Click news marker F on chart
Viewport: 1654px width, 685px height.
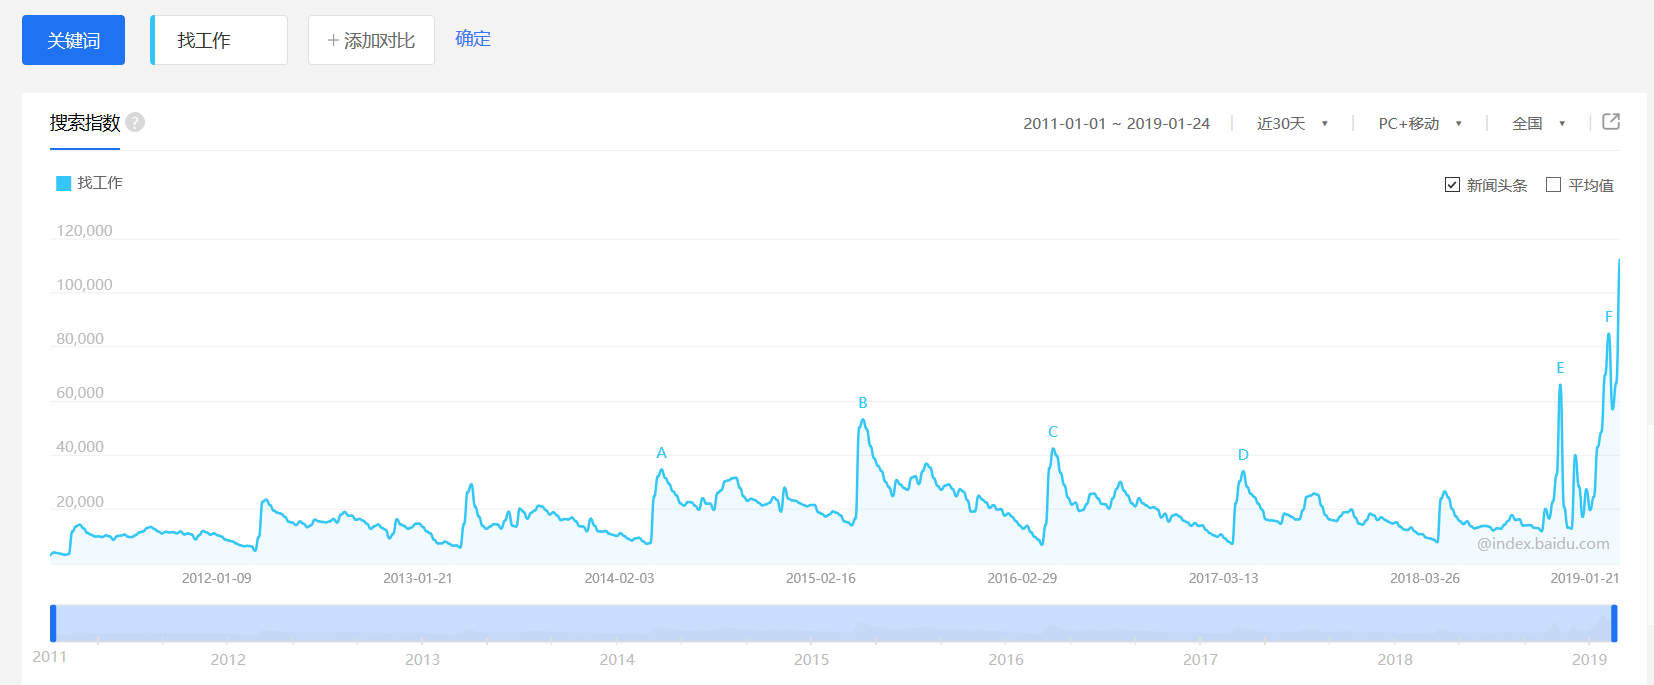click(1609, 317)
